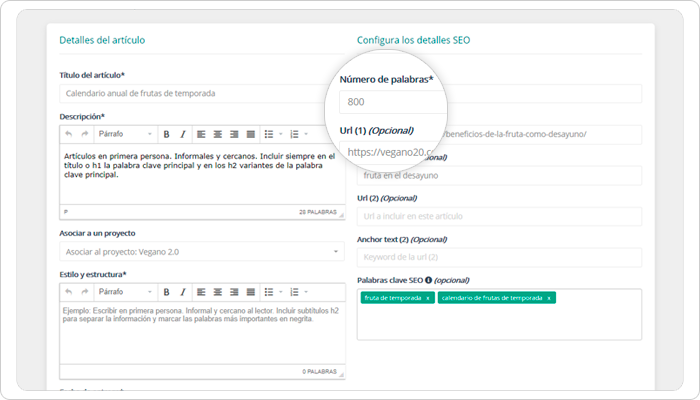Open numbered list style arrow in Descripción editor
The width and height of the screenshot is (700, 400).
click(x=305, y=134)
